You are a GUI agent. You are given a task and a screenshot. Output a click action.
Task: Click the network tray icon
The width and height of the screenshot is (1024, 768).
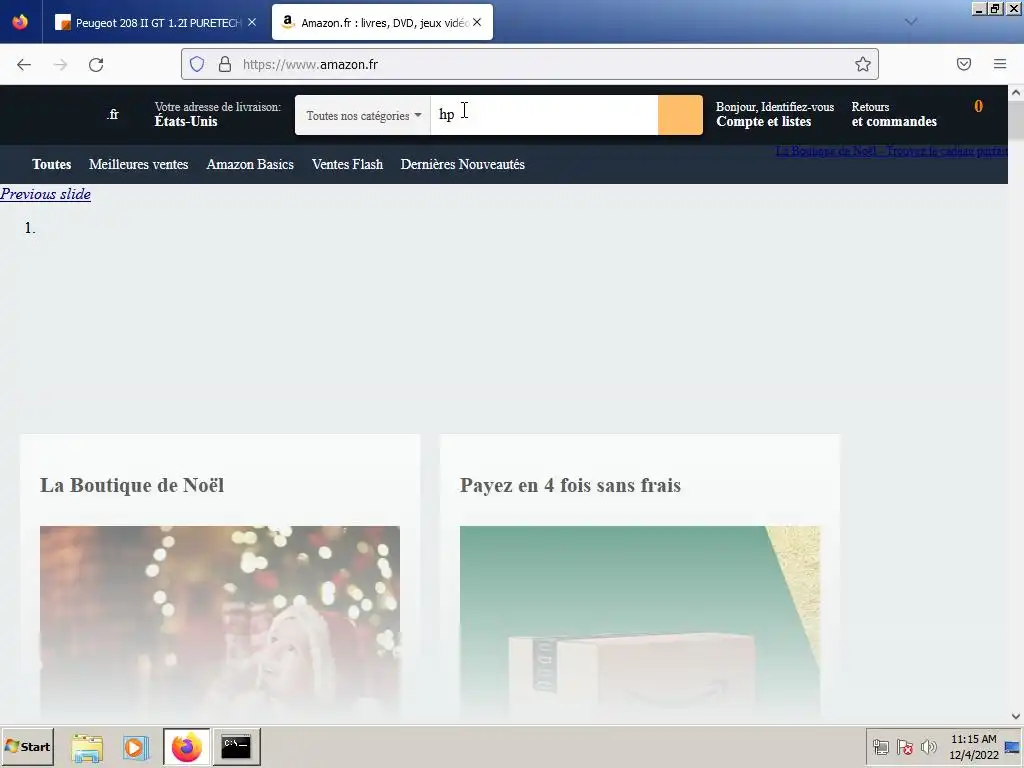[x=881, y=747]
